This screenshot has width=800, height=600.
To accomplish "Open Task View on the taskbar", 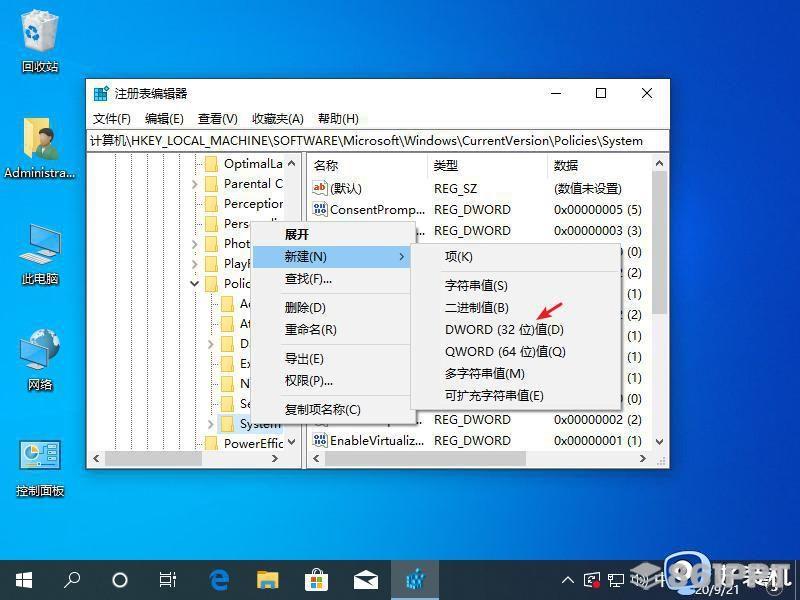I will [167, 580].
